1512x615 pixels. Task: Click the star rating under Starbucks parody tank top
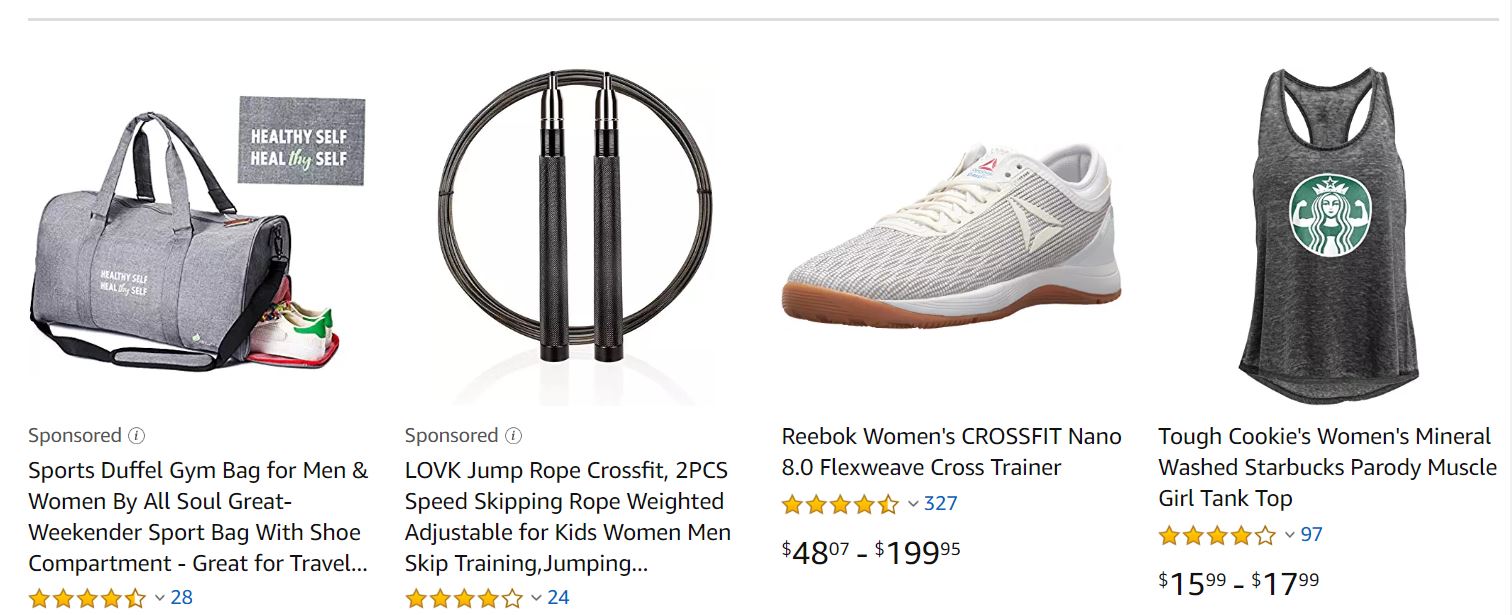click(1217, 535)
